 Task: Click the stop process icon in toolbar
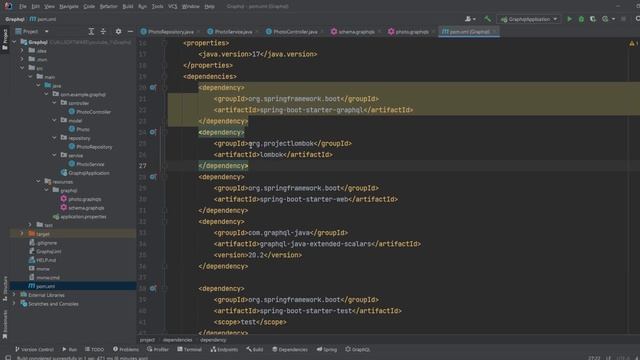pos(623,19)
